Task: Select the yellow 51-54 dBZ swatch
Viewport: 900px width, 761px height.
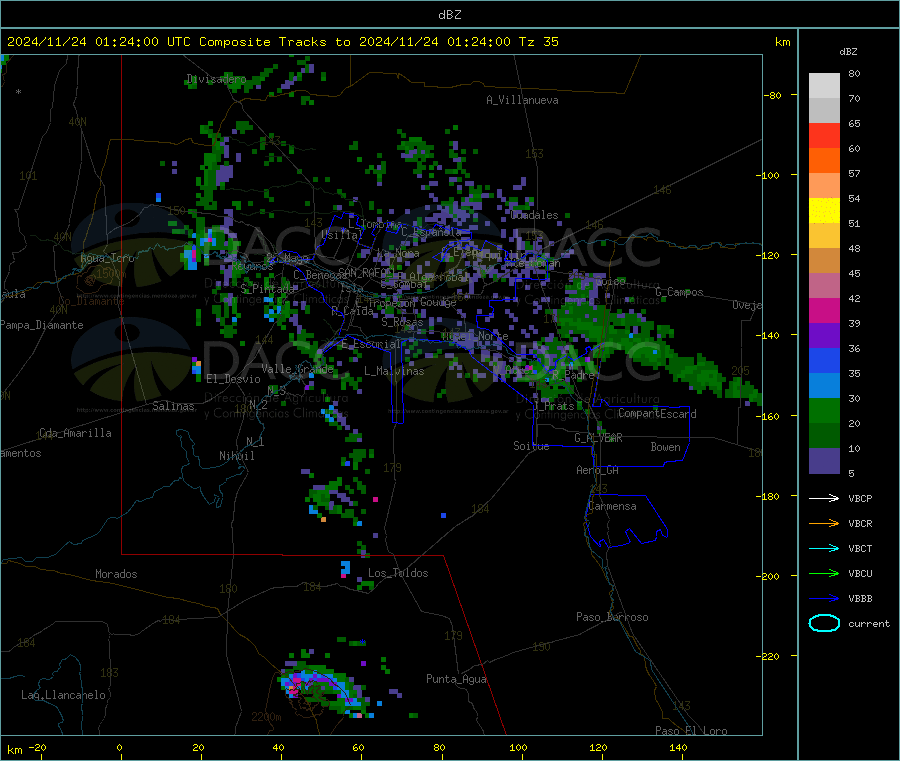Action: tap(824, 211)
